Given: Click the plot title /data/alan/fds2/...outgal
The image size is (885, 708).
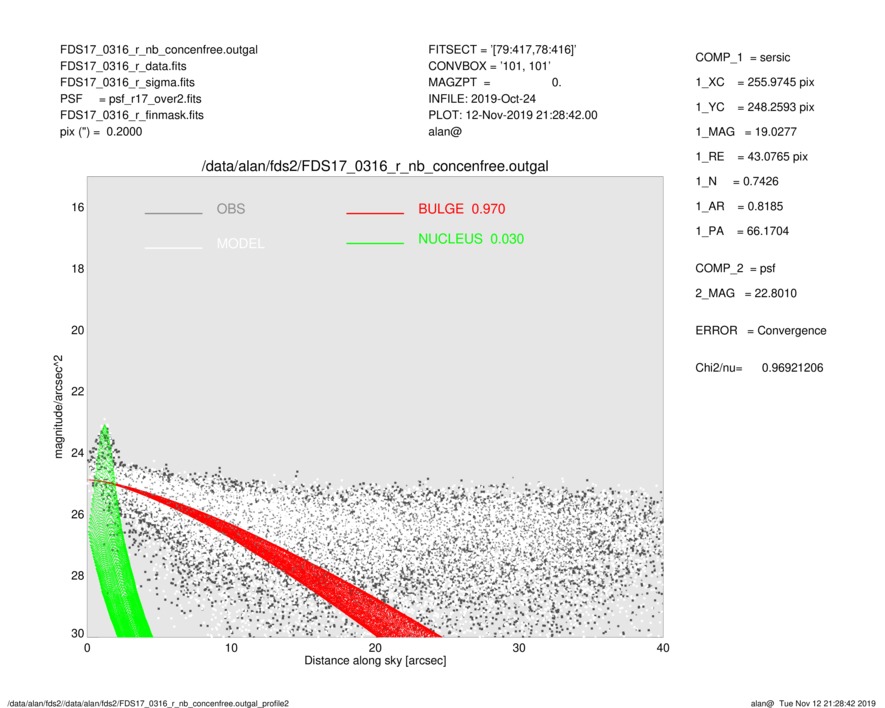Looking at the screenshot, I should coord(375,167).
